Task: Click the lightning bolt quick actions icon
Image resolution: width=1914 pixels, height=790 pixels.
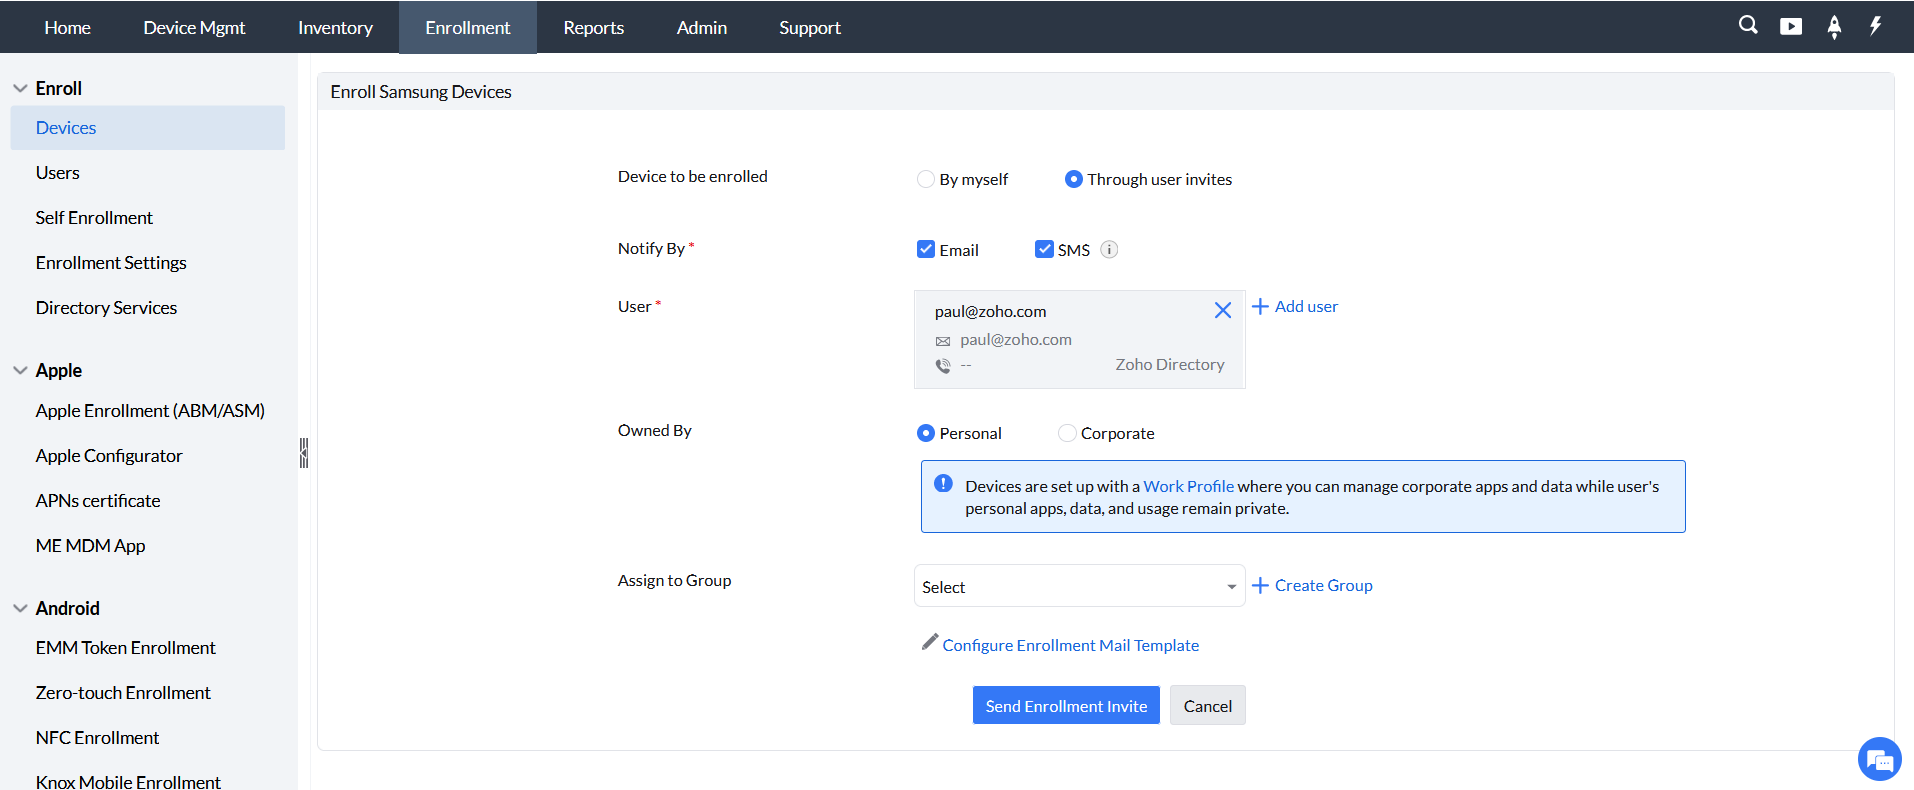Action: 1876,26
